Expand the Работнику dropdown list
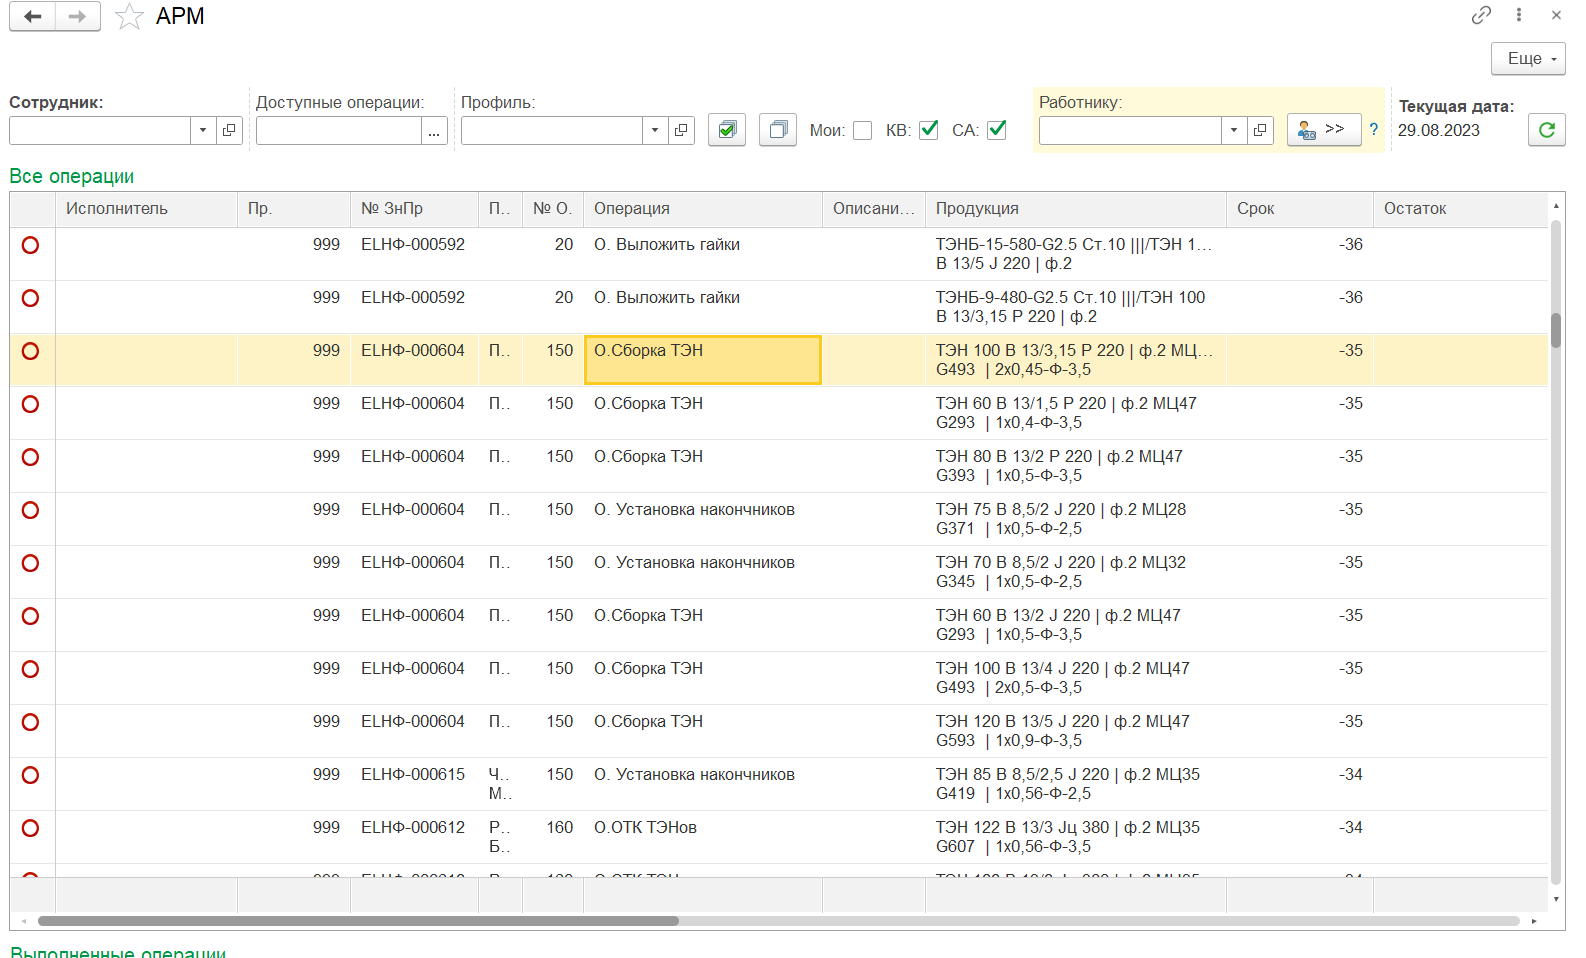The height and width of the screenshot is (958, 1586). [1234, 131]
